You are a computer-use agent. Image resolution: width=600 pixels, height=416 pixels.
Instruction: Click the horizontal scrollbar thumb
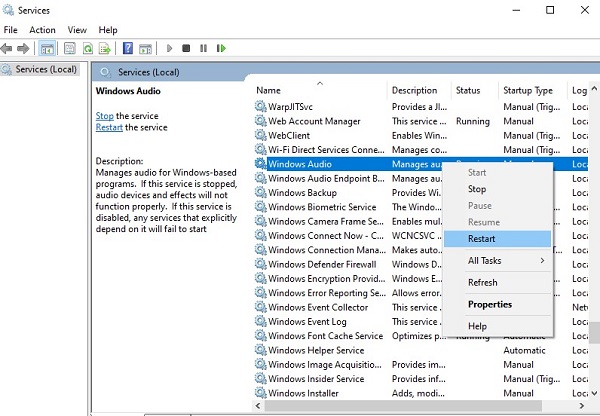[403, 406]
